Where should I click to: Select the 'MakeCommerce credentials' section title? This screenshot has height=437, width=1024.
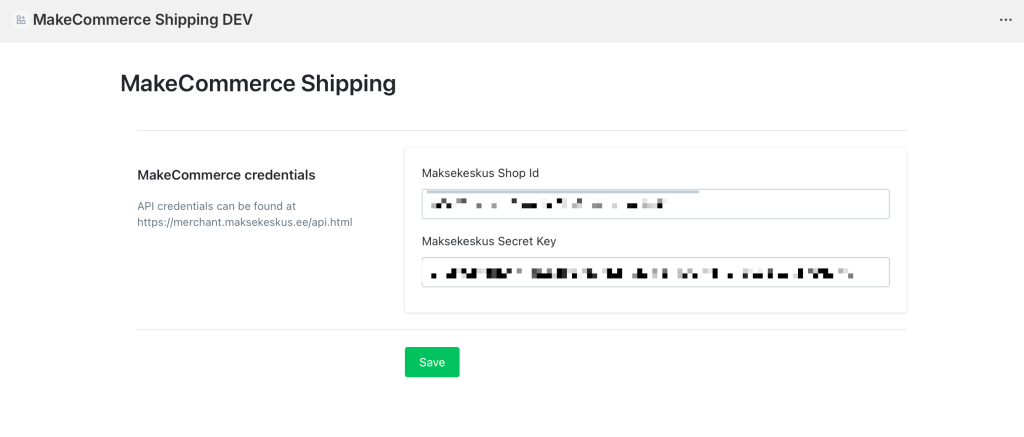pyautogui.click(x=226, y=175)
